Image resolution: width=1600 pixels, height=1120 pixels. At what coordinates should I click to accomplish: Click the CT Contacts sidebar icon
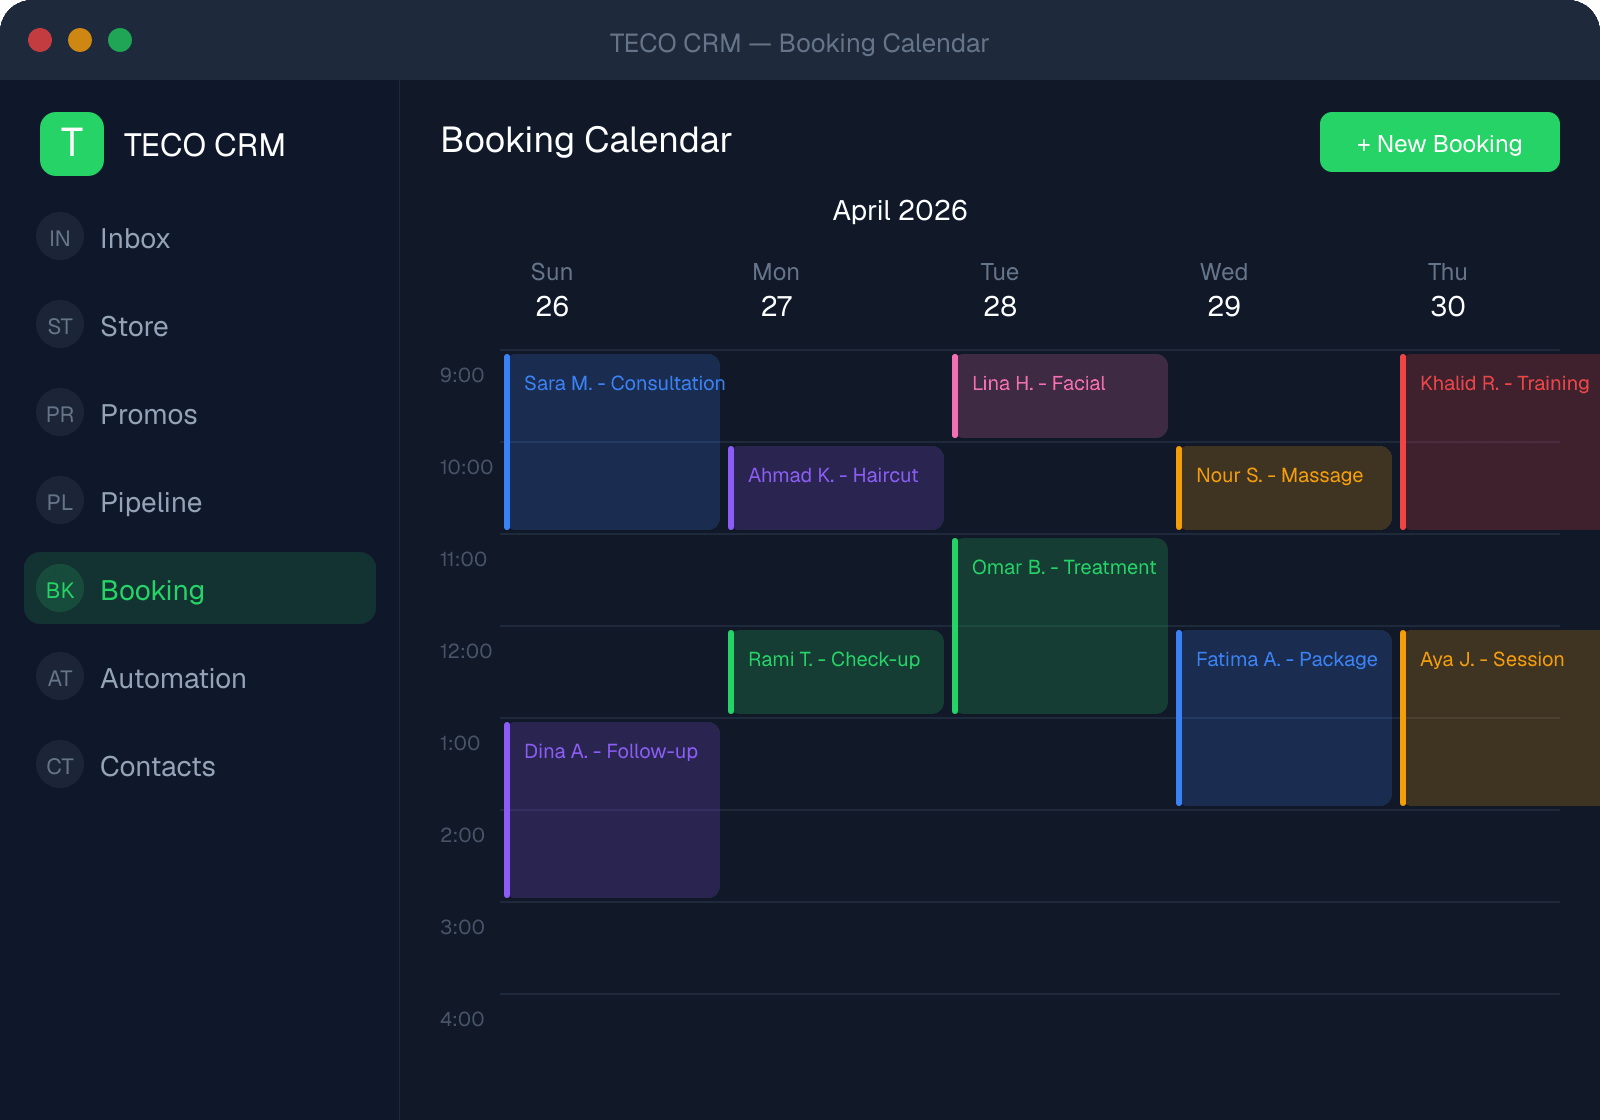click(60, 765)
